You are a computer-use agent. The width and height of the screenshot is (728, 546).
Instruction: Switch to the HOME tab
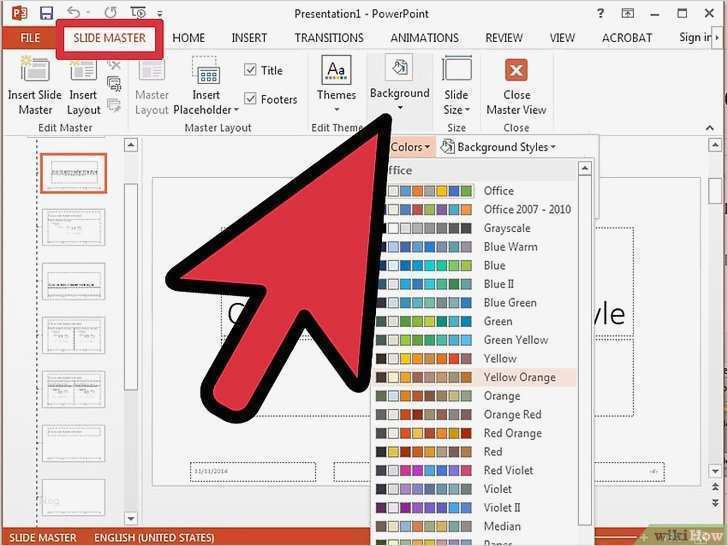(x=188, y=38)
